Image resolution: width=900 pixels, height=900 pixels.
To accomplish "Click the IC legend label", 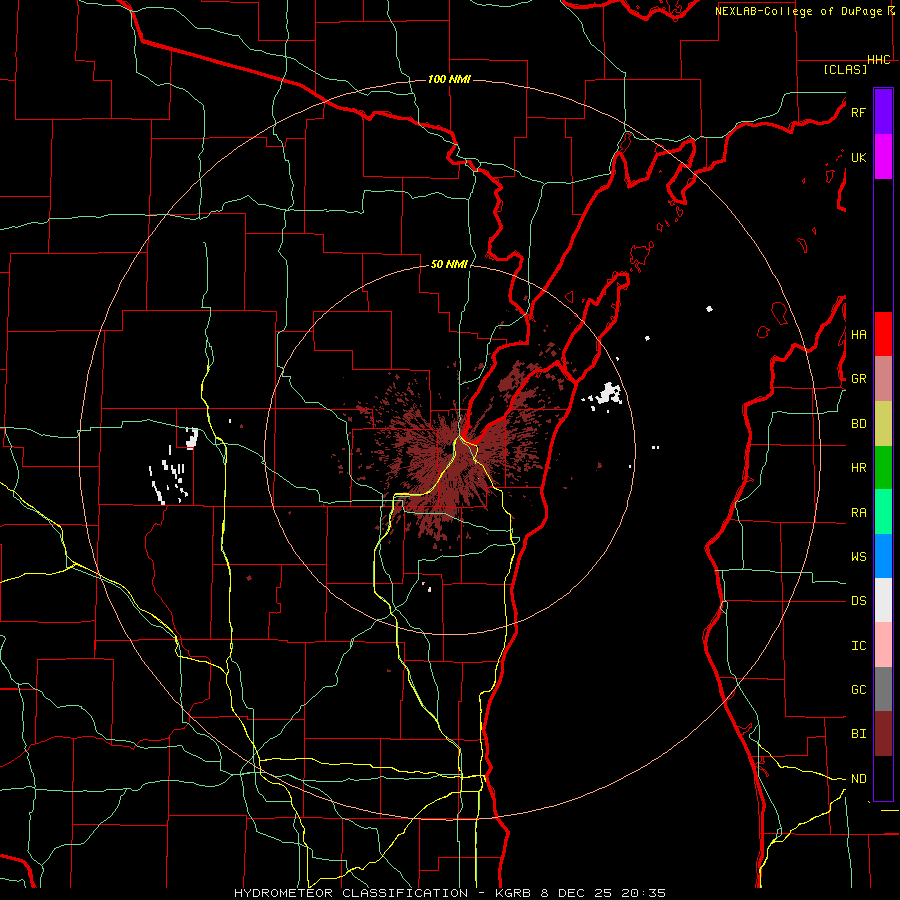I will pyautogui.click(x=858, y=646).
